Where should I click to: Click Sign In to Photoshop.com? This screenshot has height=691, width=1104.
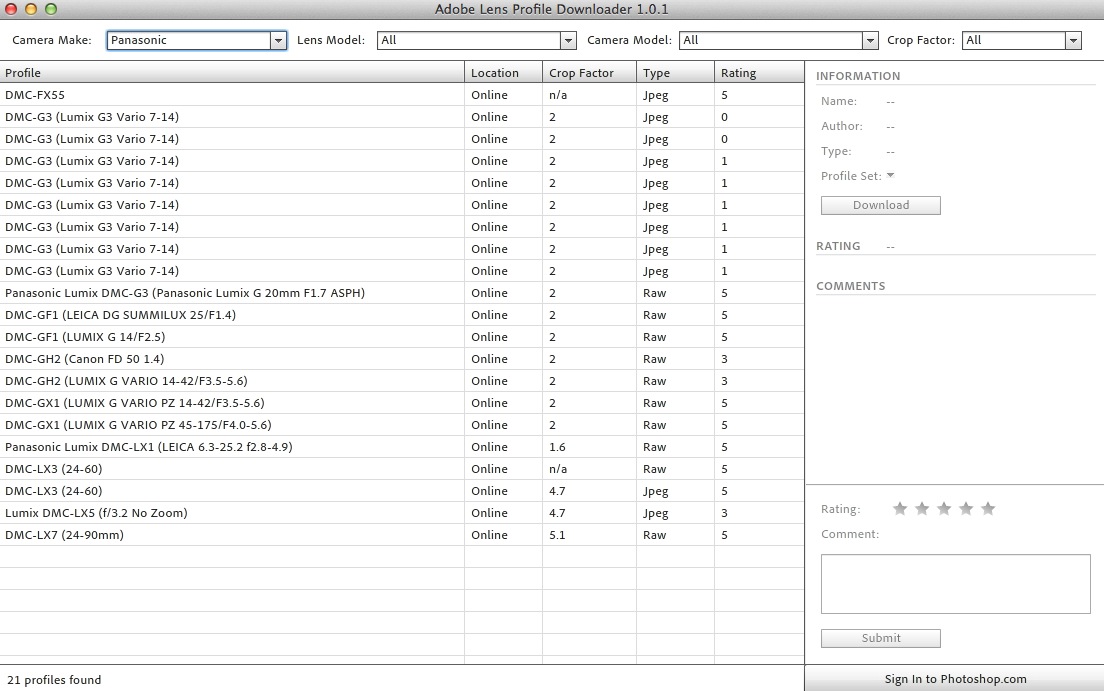[955, 679]
